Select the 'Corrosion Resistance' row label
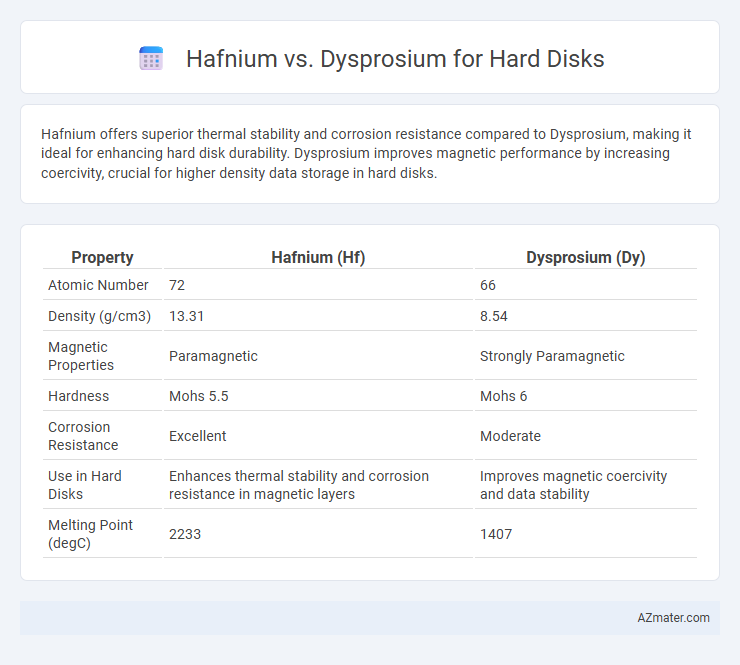The height and width of the screenshot is (665, 740). click(x=83, y=436)
